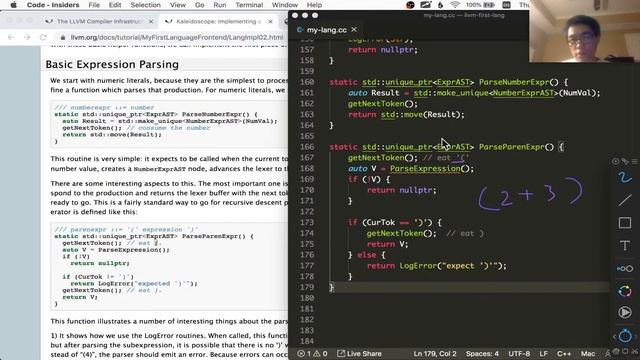Click line number 166 in editor gutter

click(307, 147)
